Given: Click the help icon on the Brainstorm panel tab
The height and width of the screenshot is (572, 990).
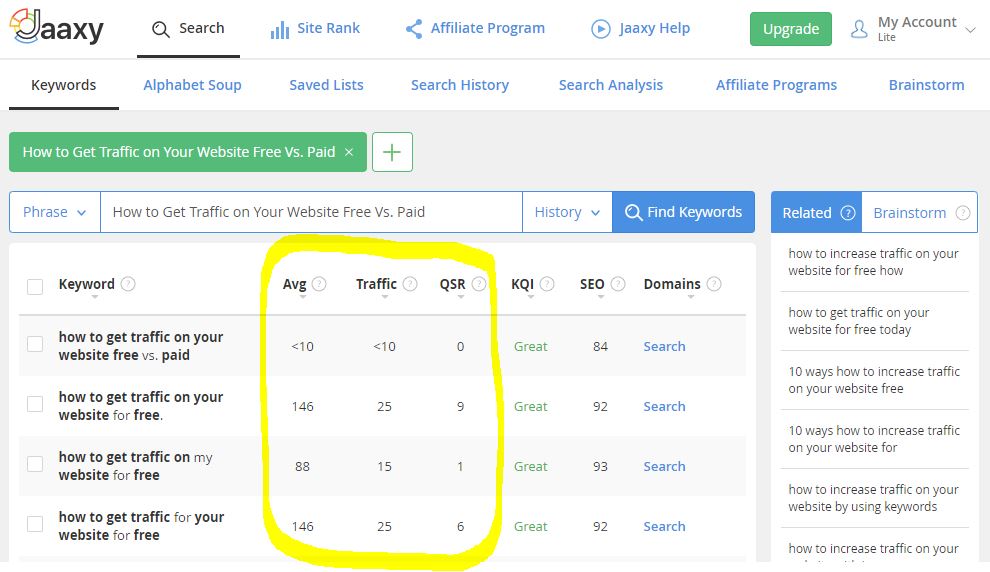Looking at the screenshot, I should [x=963, y=213].
